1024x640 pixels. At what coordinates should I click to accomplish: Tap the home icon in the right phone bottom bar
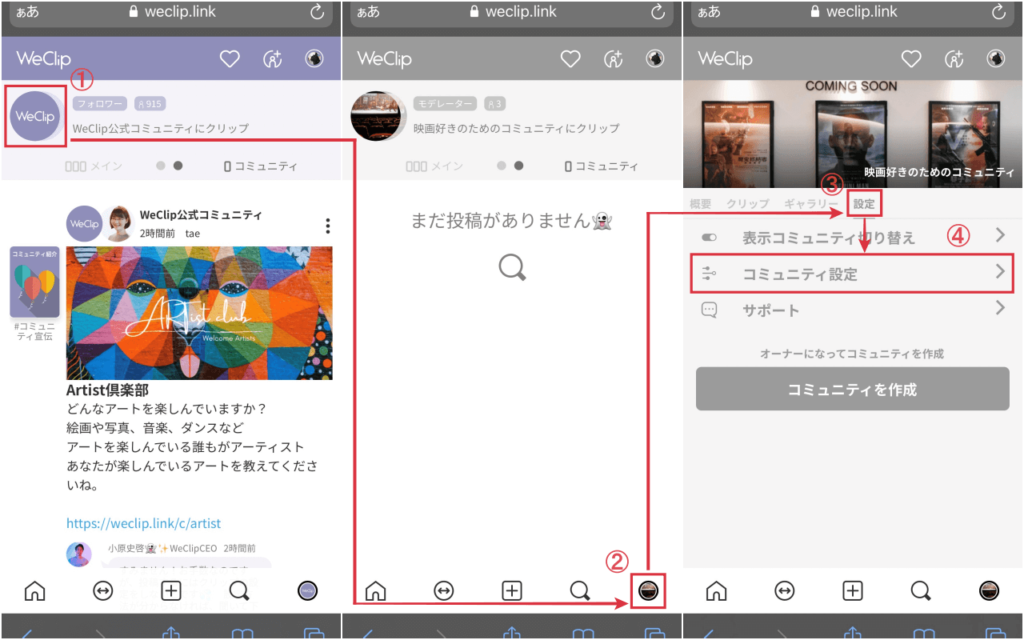[716, 591]
